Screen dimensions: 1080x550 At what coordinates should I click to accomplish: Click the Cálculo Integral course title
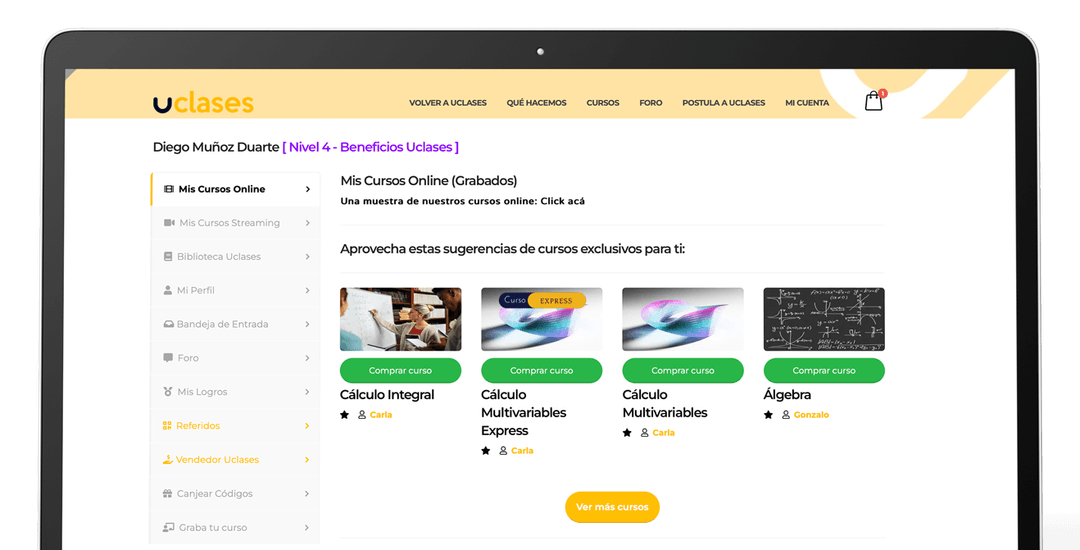point(387,395)
